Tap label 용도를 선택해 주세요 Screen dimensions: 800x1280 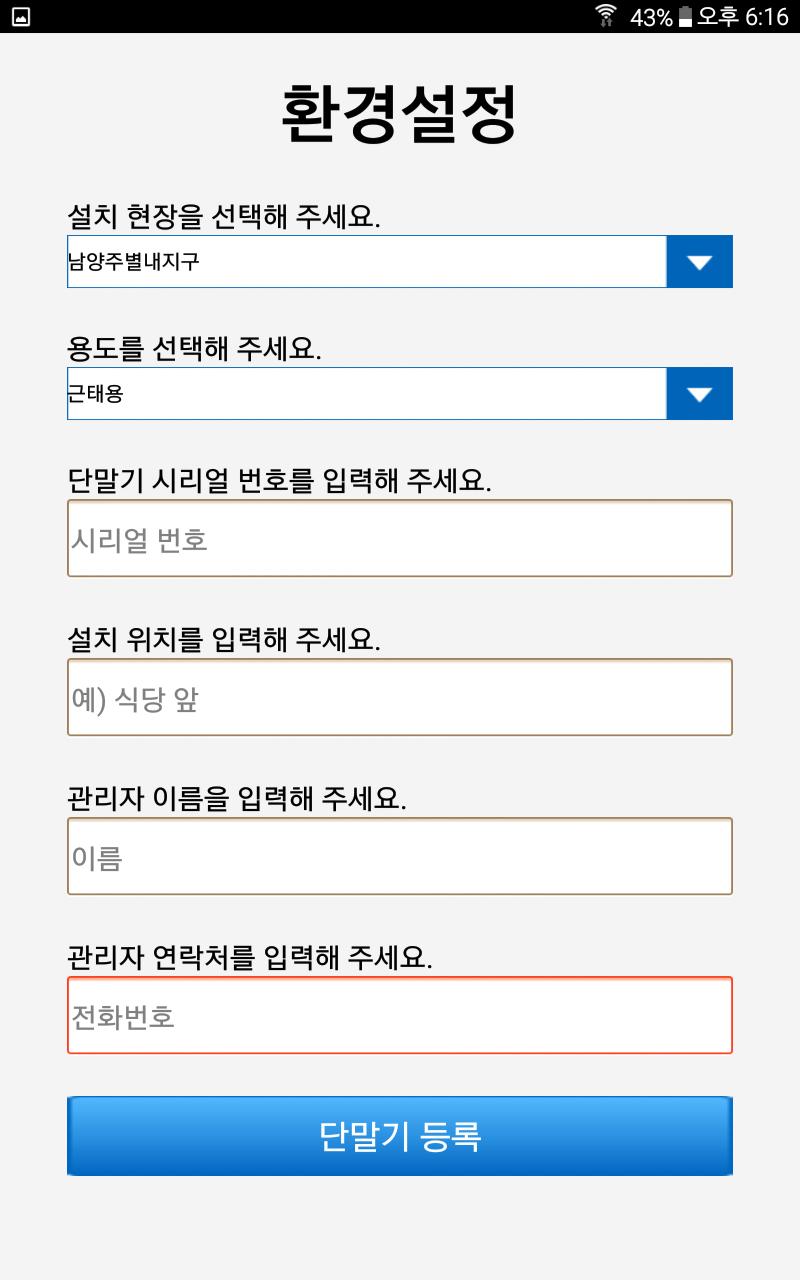194,348
